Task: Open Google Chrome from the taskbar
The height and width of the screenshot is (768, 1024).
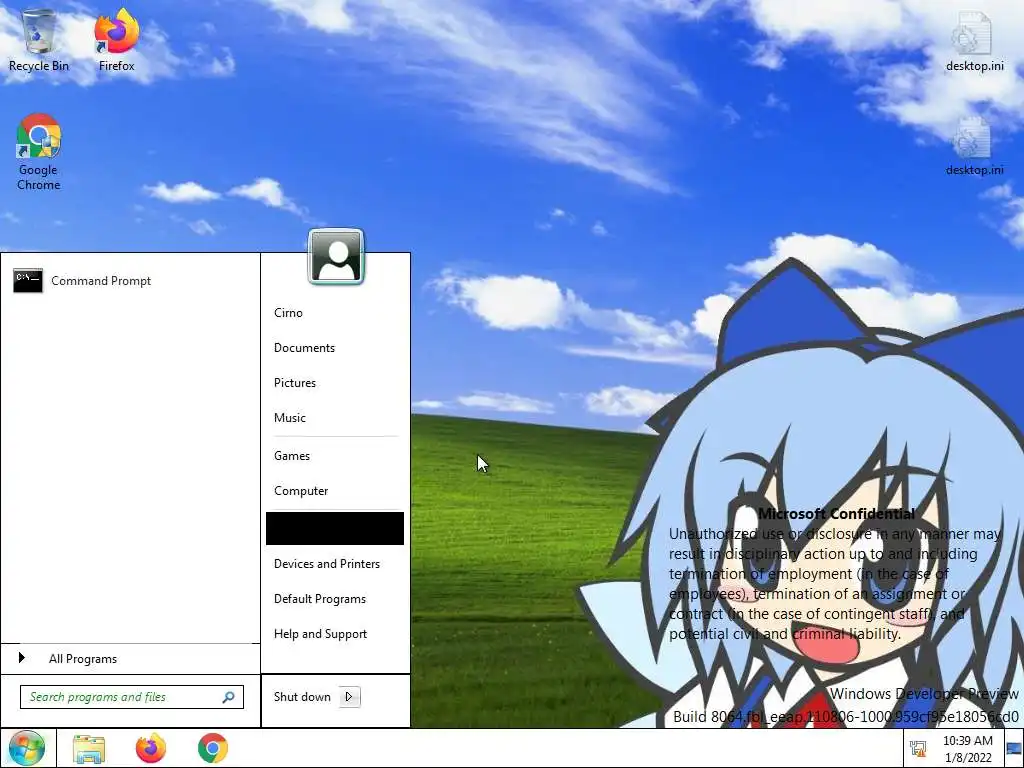Action: [213, 748]
